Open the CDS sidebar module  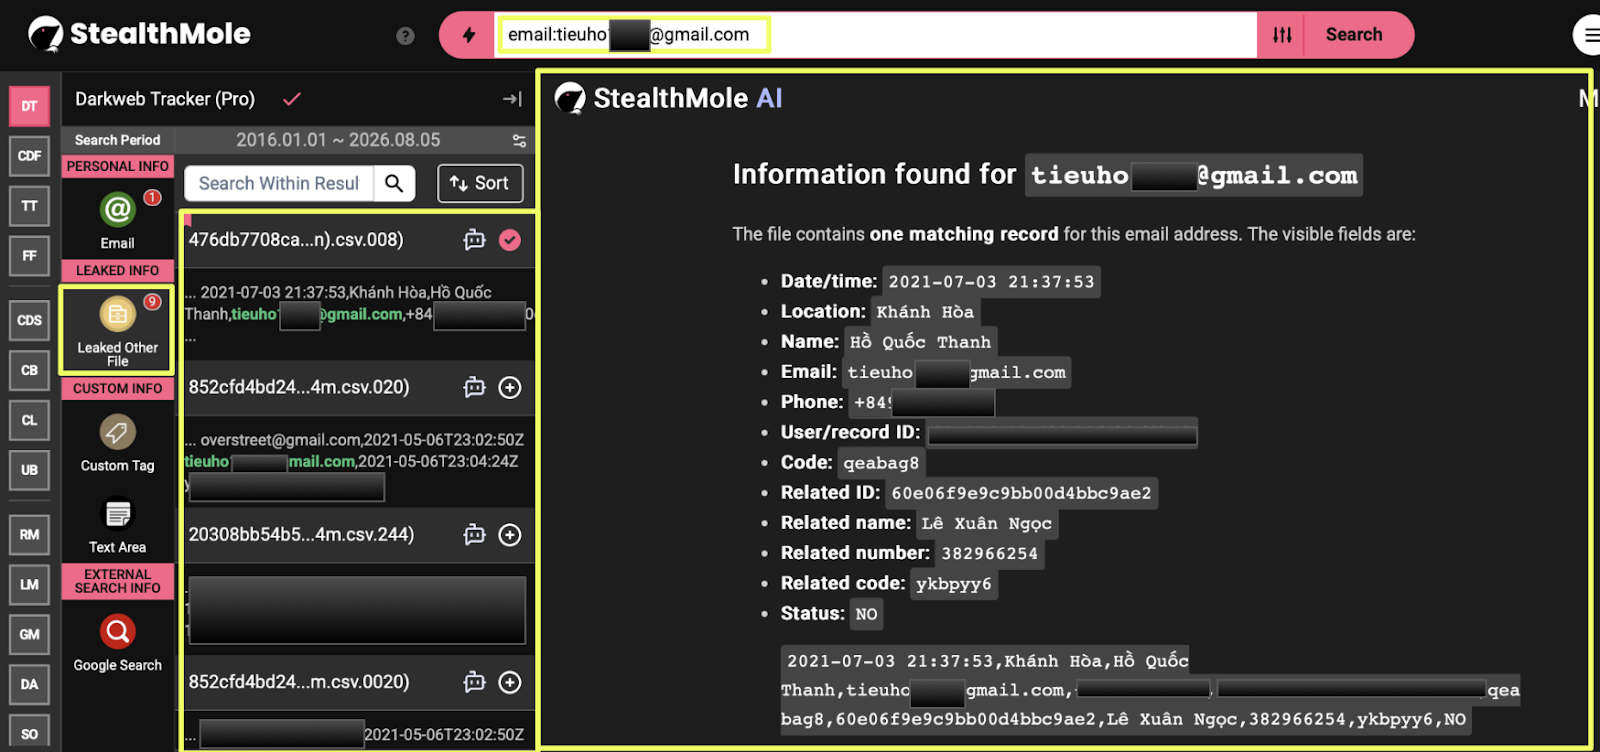[x=29, y=321]
